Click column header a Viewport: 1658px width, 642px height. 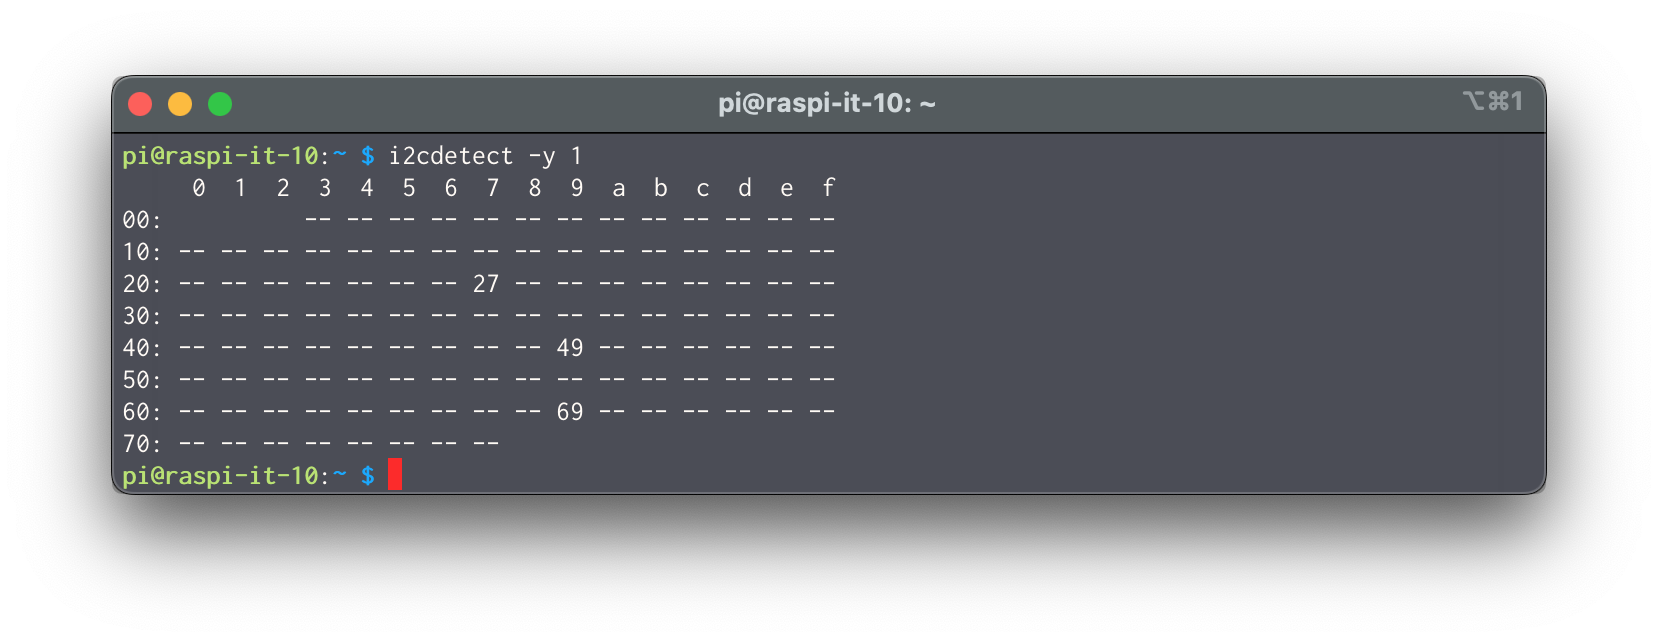click(619, 188)
